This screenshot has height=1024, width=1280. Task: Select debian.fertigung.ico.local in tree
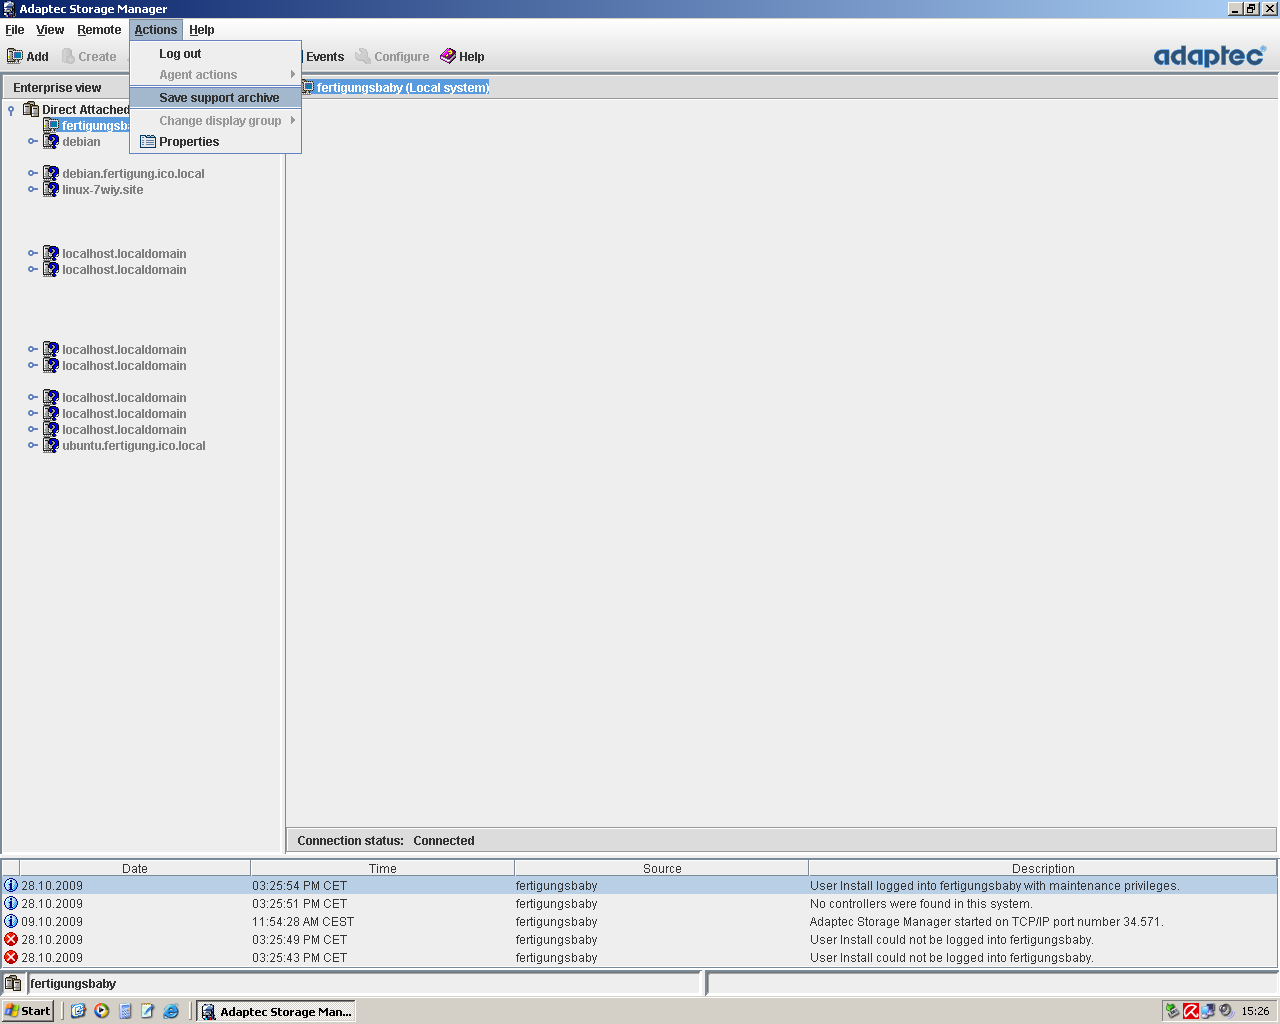pyautogui.click(x=133, y=173)
